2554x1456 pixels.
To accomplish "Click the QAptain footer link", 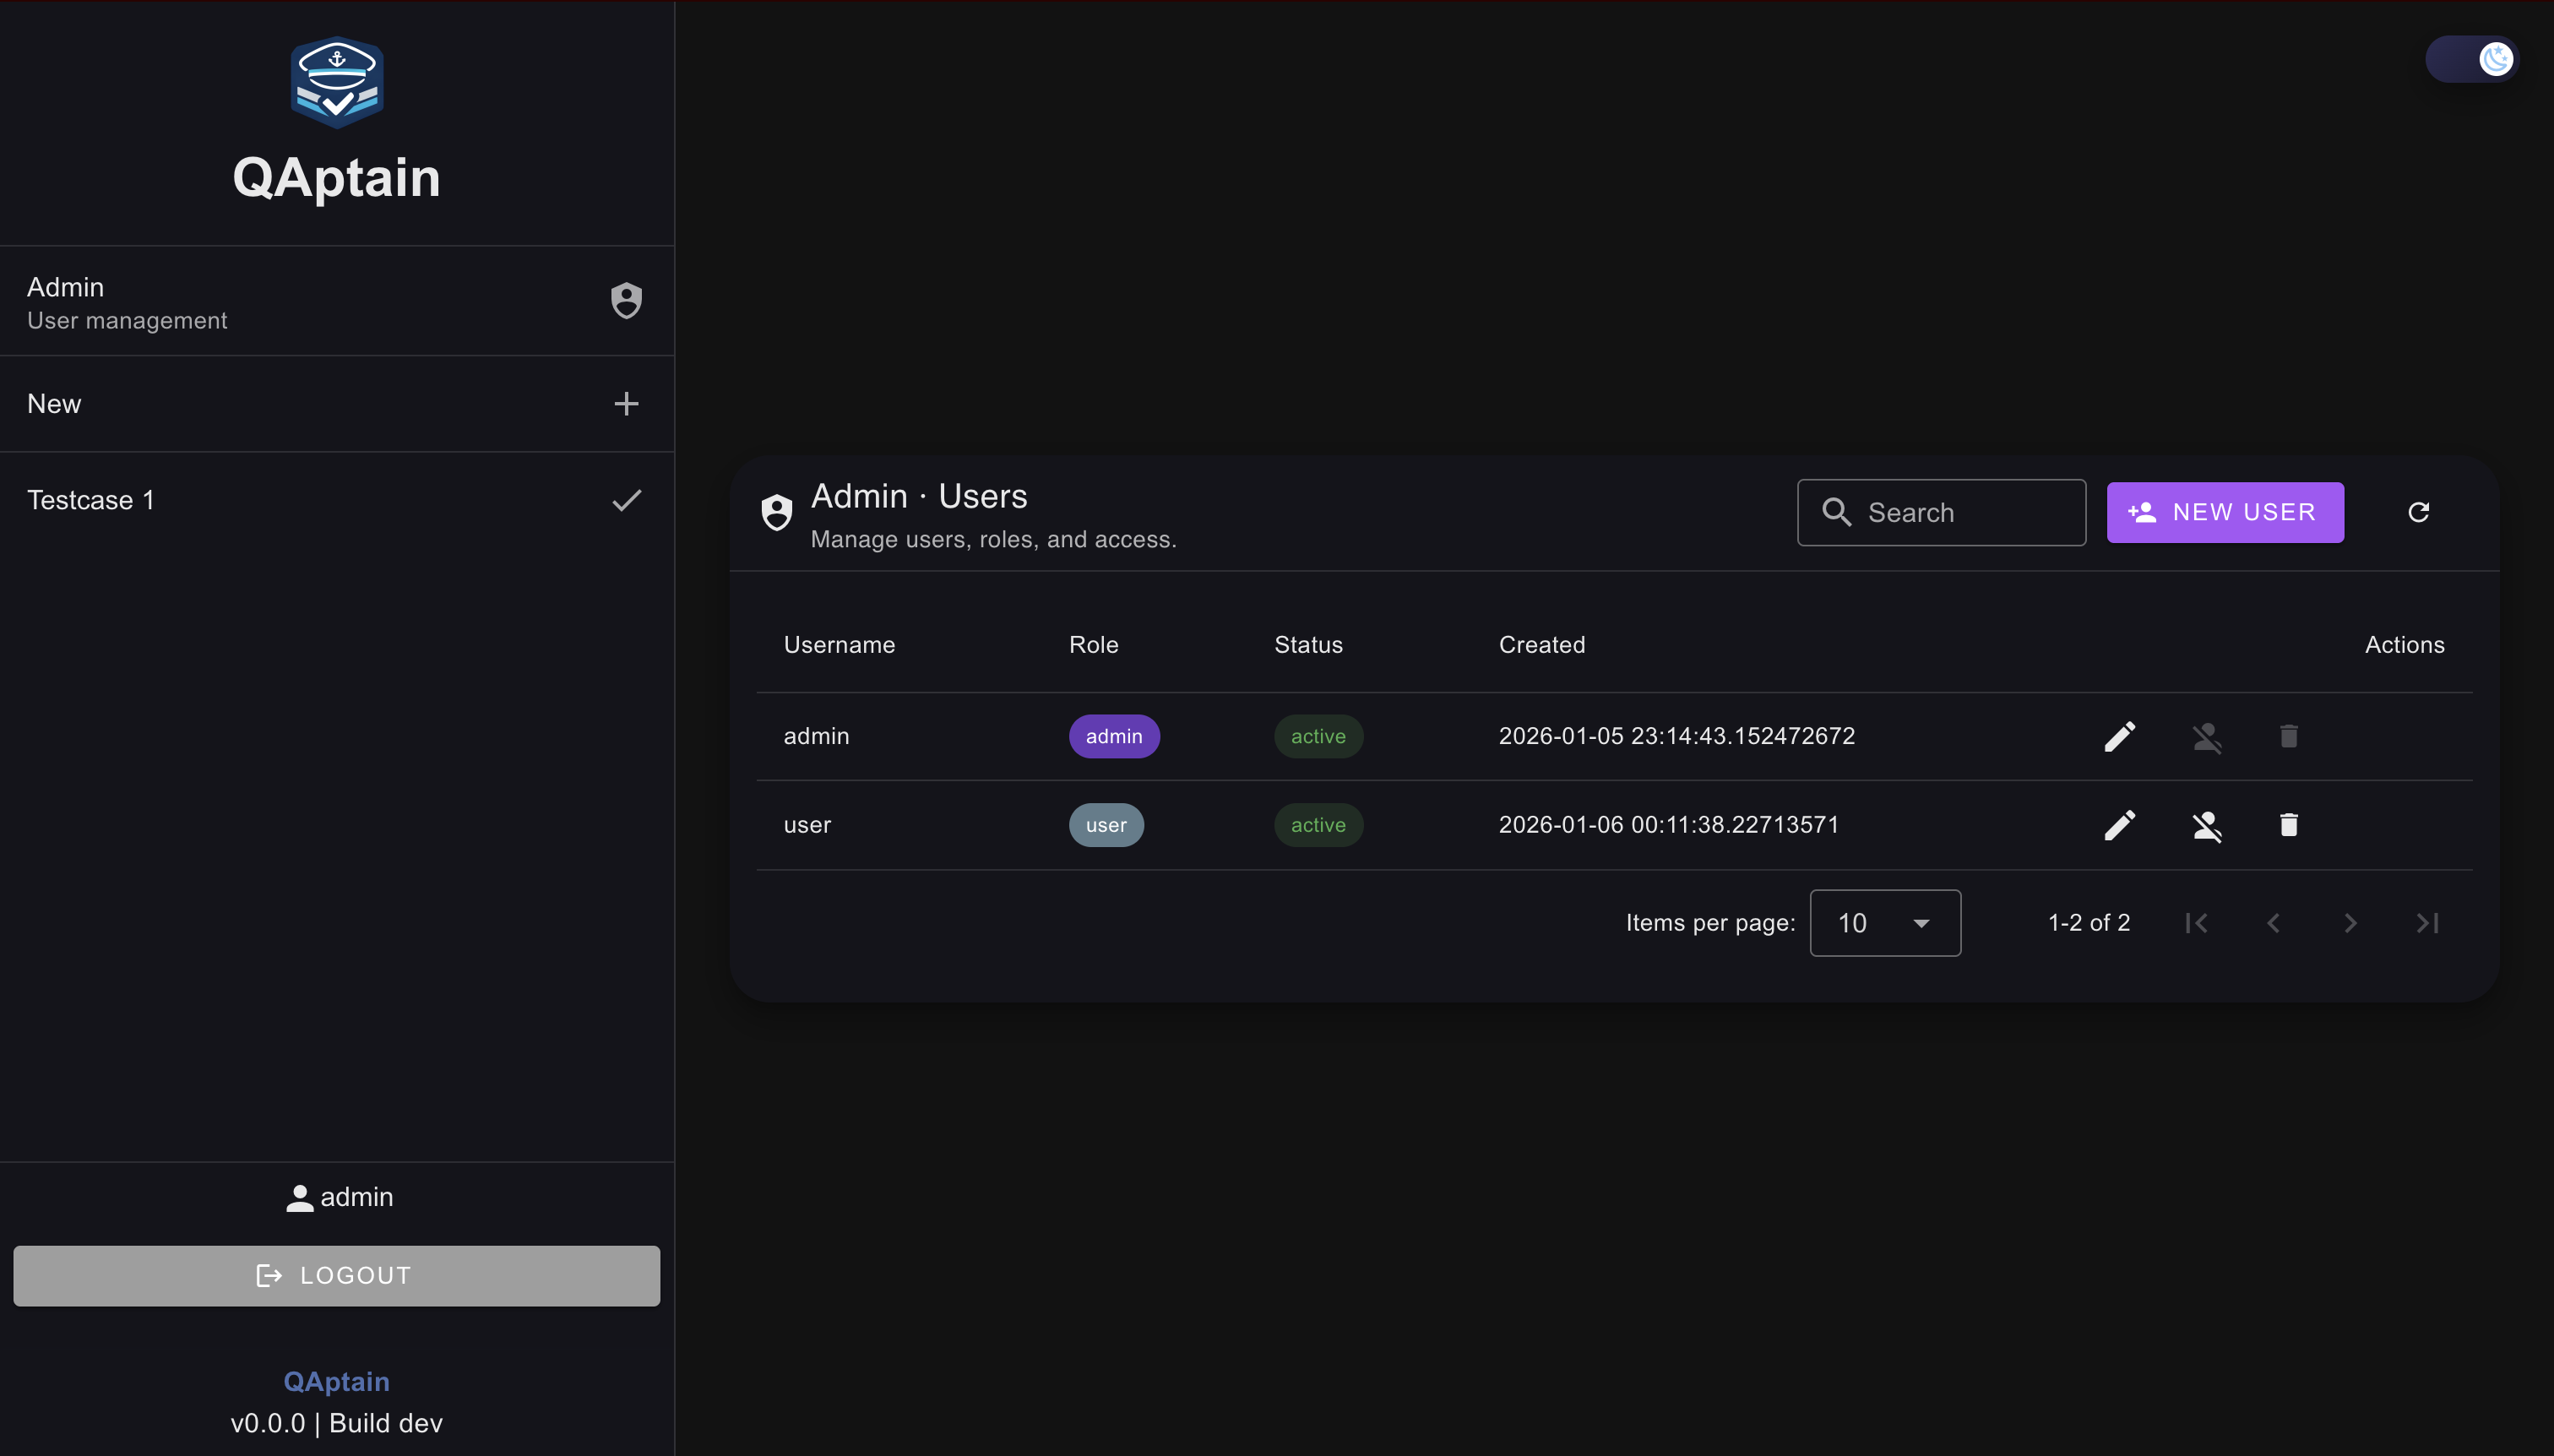I will point(336,1381).
